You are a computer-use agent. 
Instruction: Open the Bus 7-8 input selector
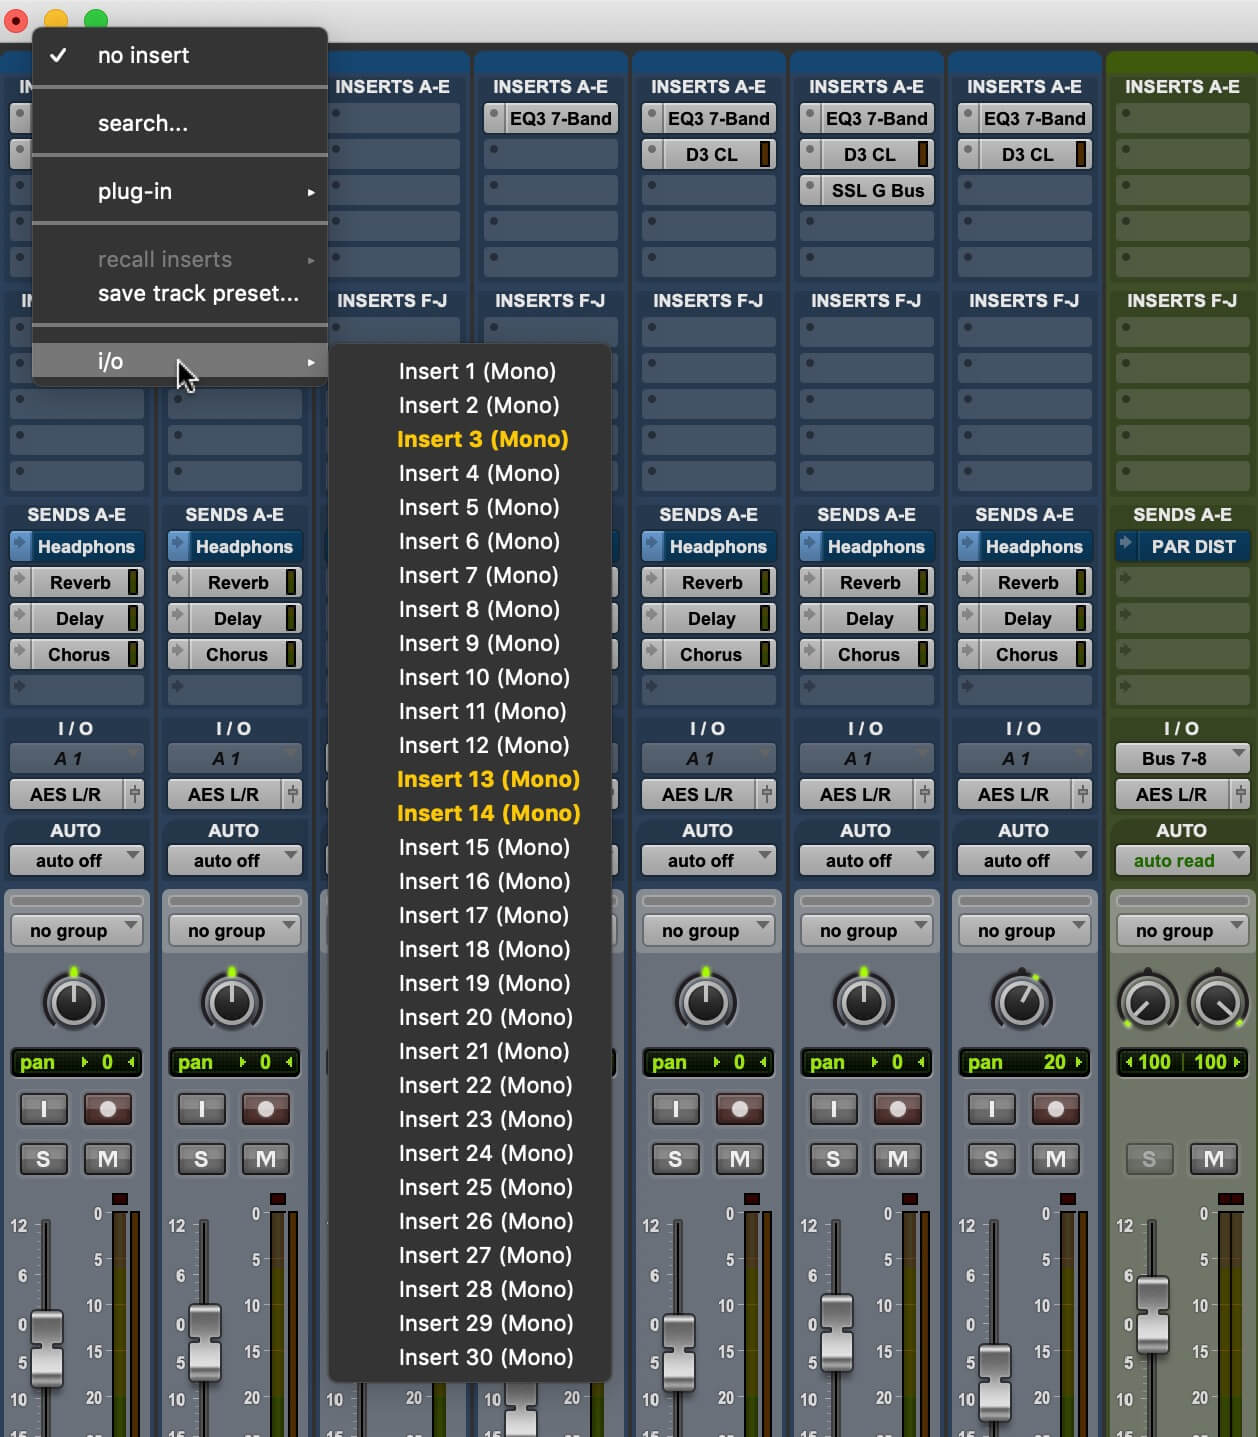1182,758
